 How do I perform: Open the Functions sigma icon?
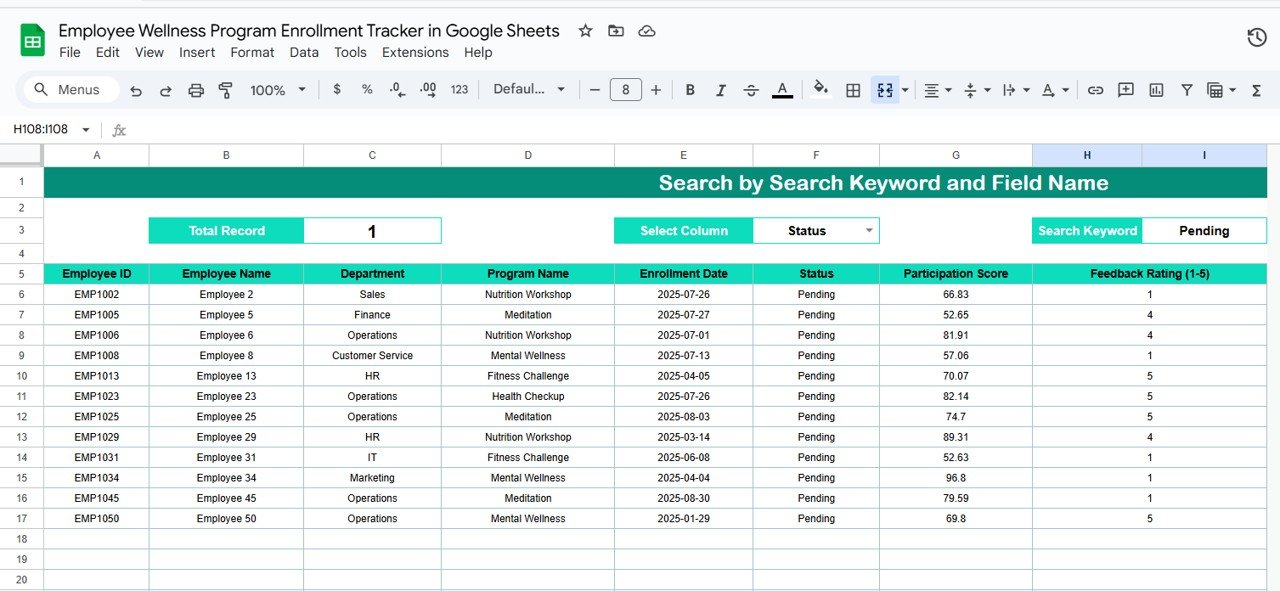click(x=1256, y=90)
